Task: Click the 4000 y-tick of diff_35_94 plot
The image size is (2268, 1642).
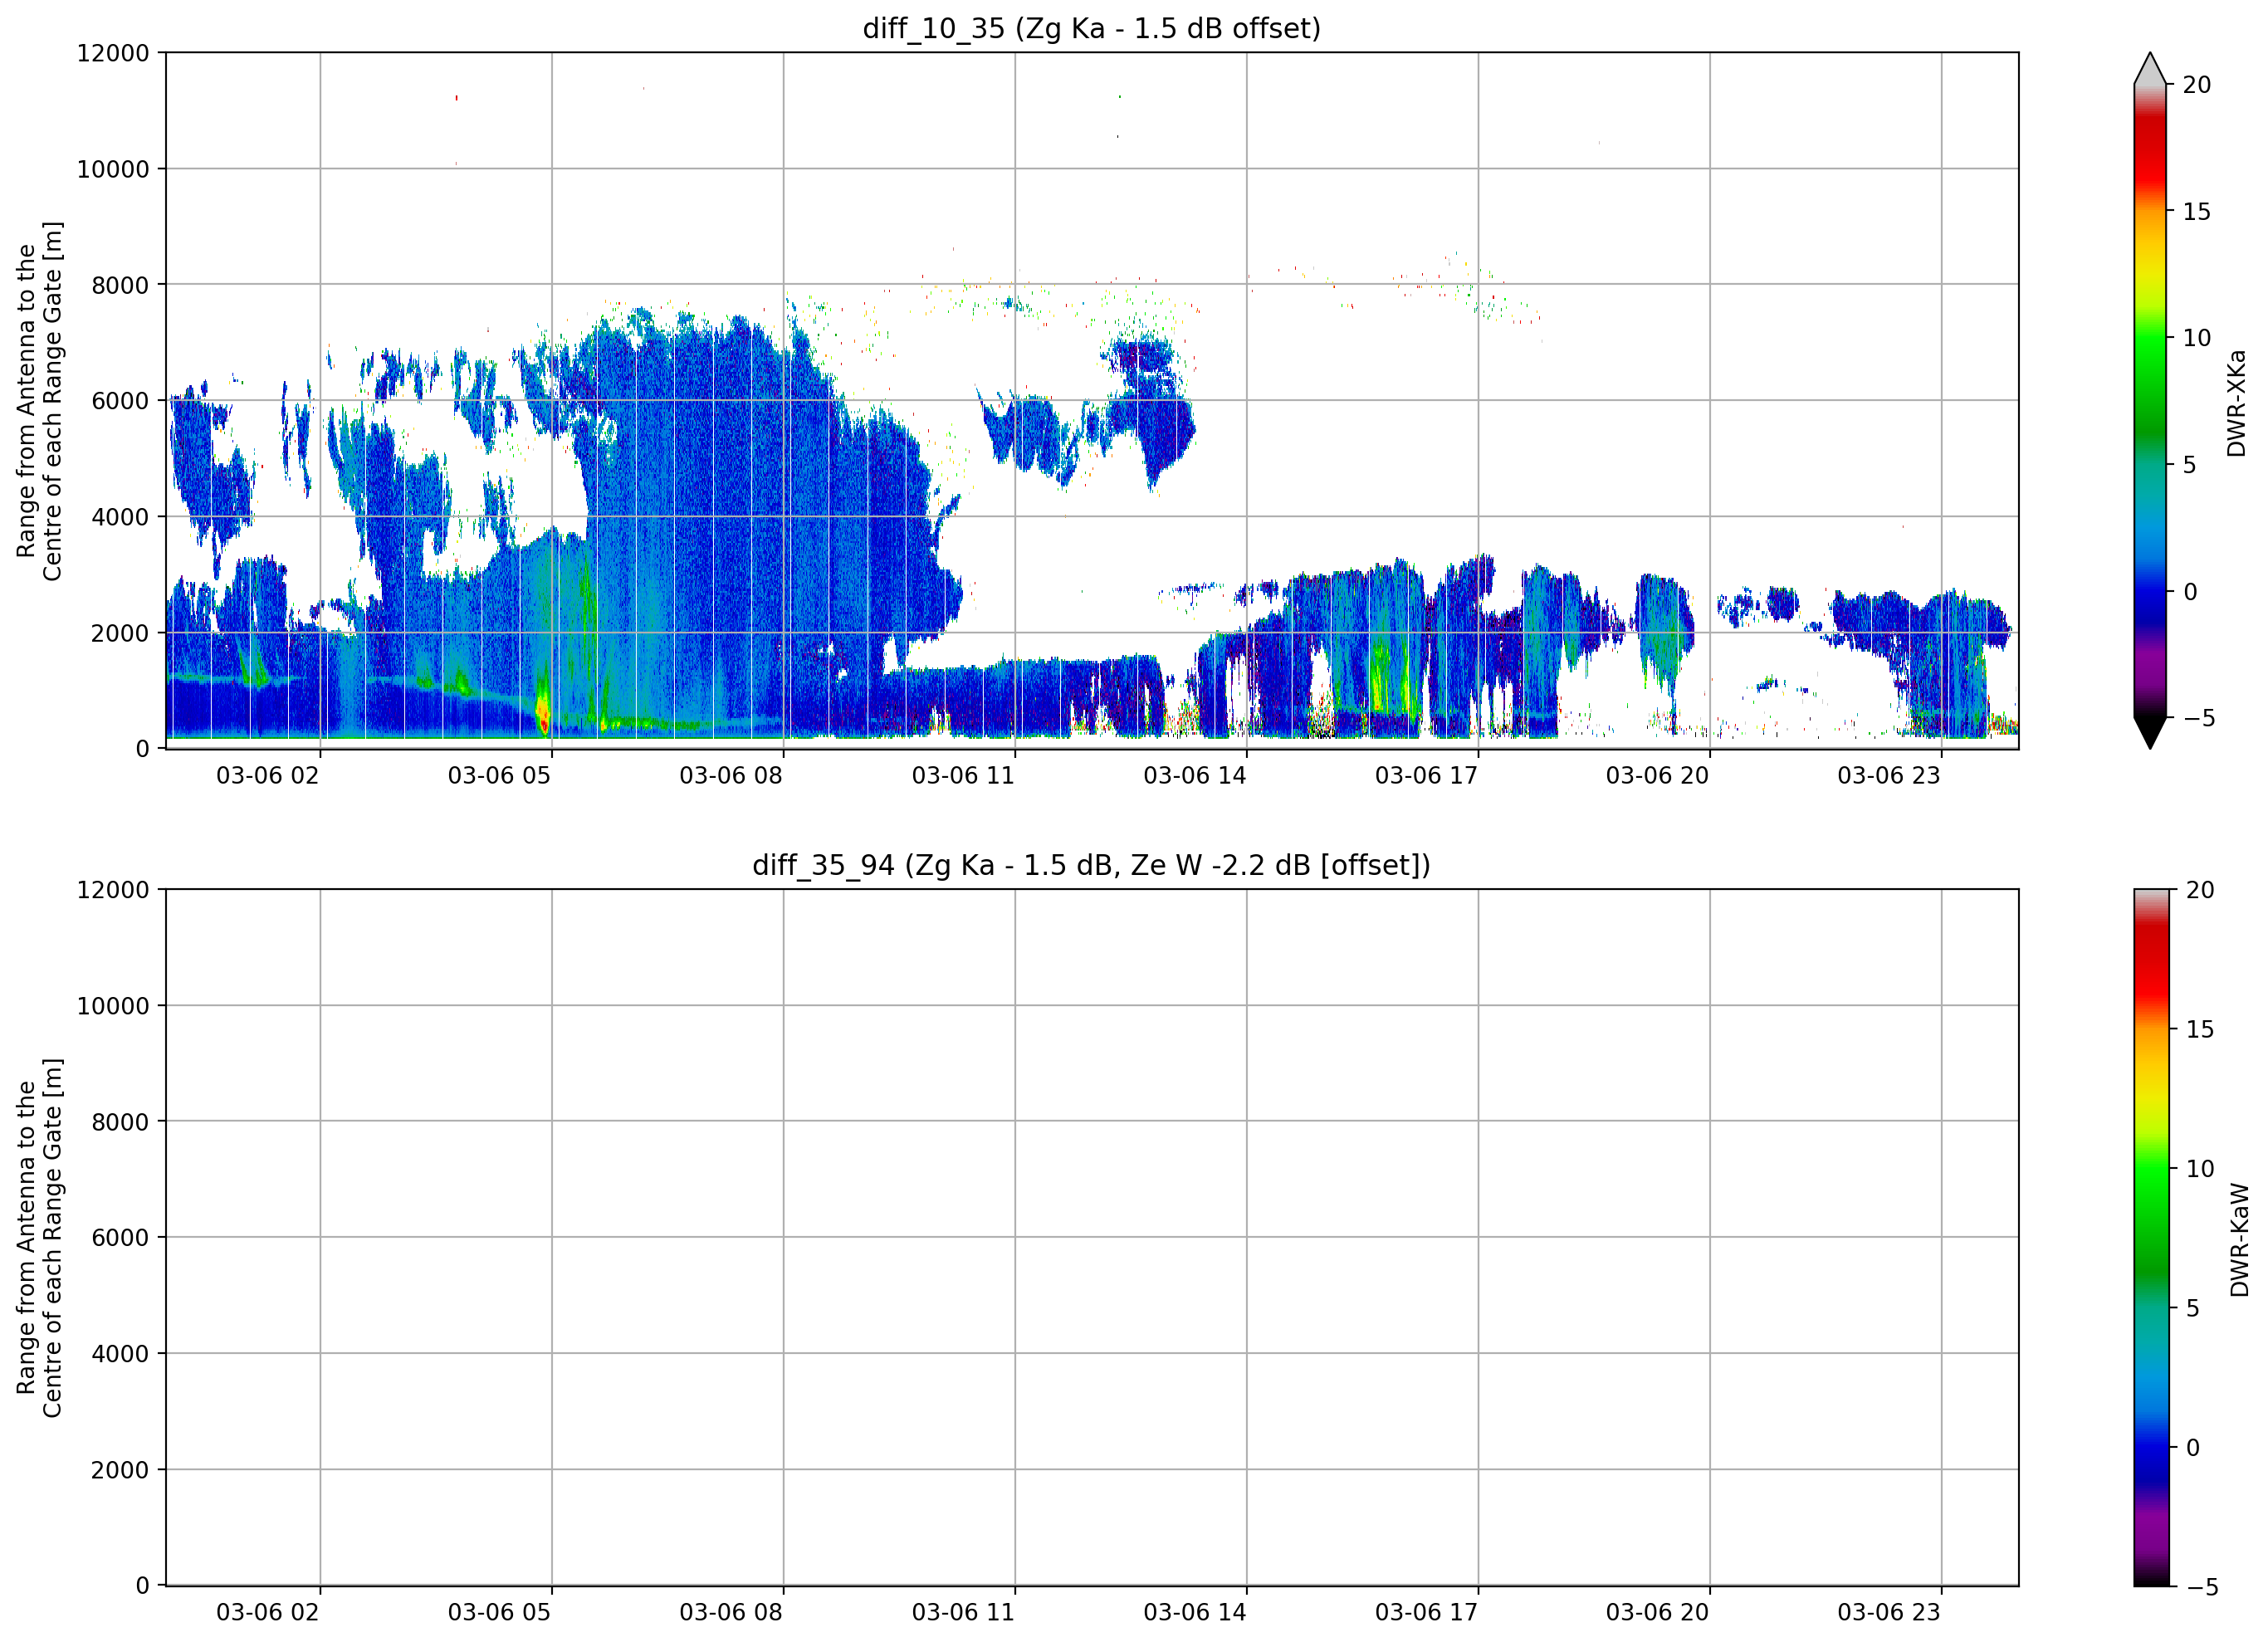Action: tap(120, 1354)
